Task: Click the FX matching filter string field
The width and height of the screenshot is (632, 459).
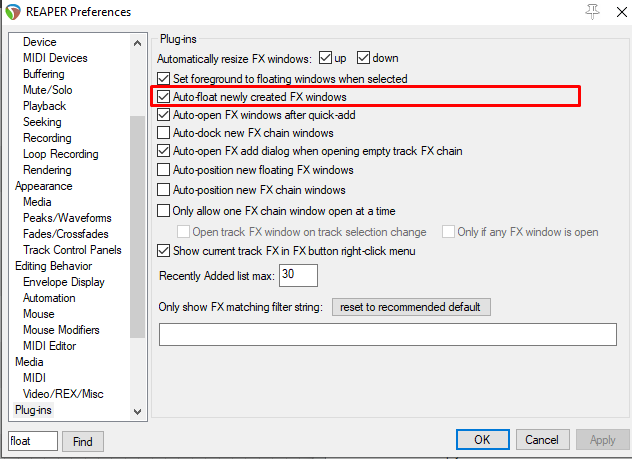Action: click(388, 334)
